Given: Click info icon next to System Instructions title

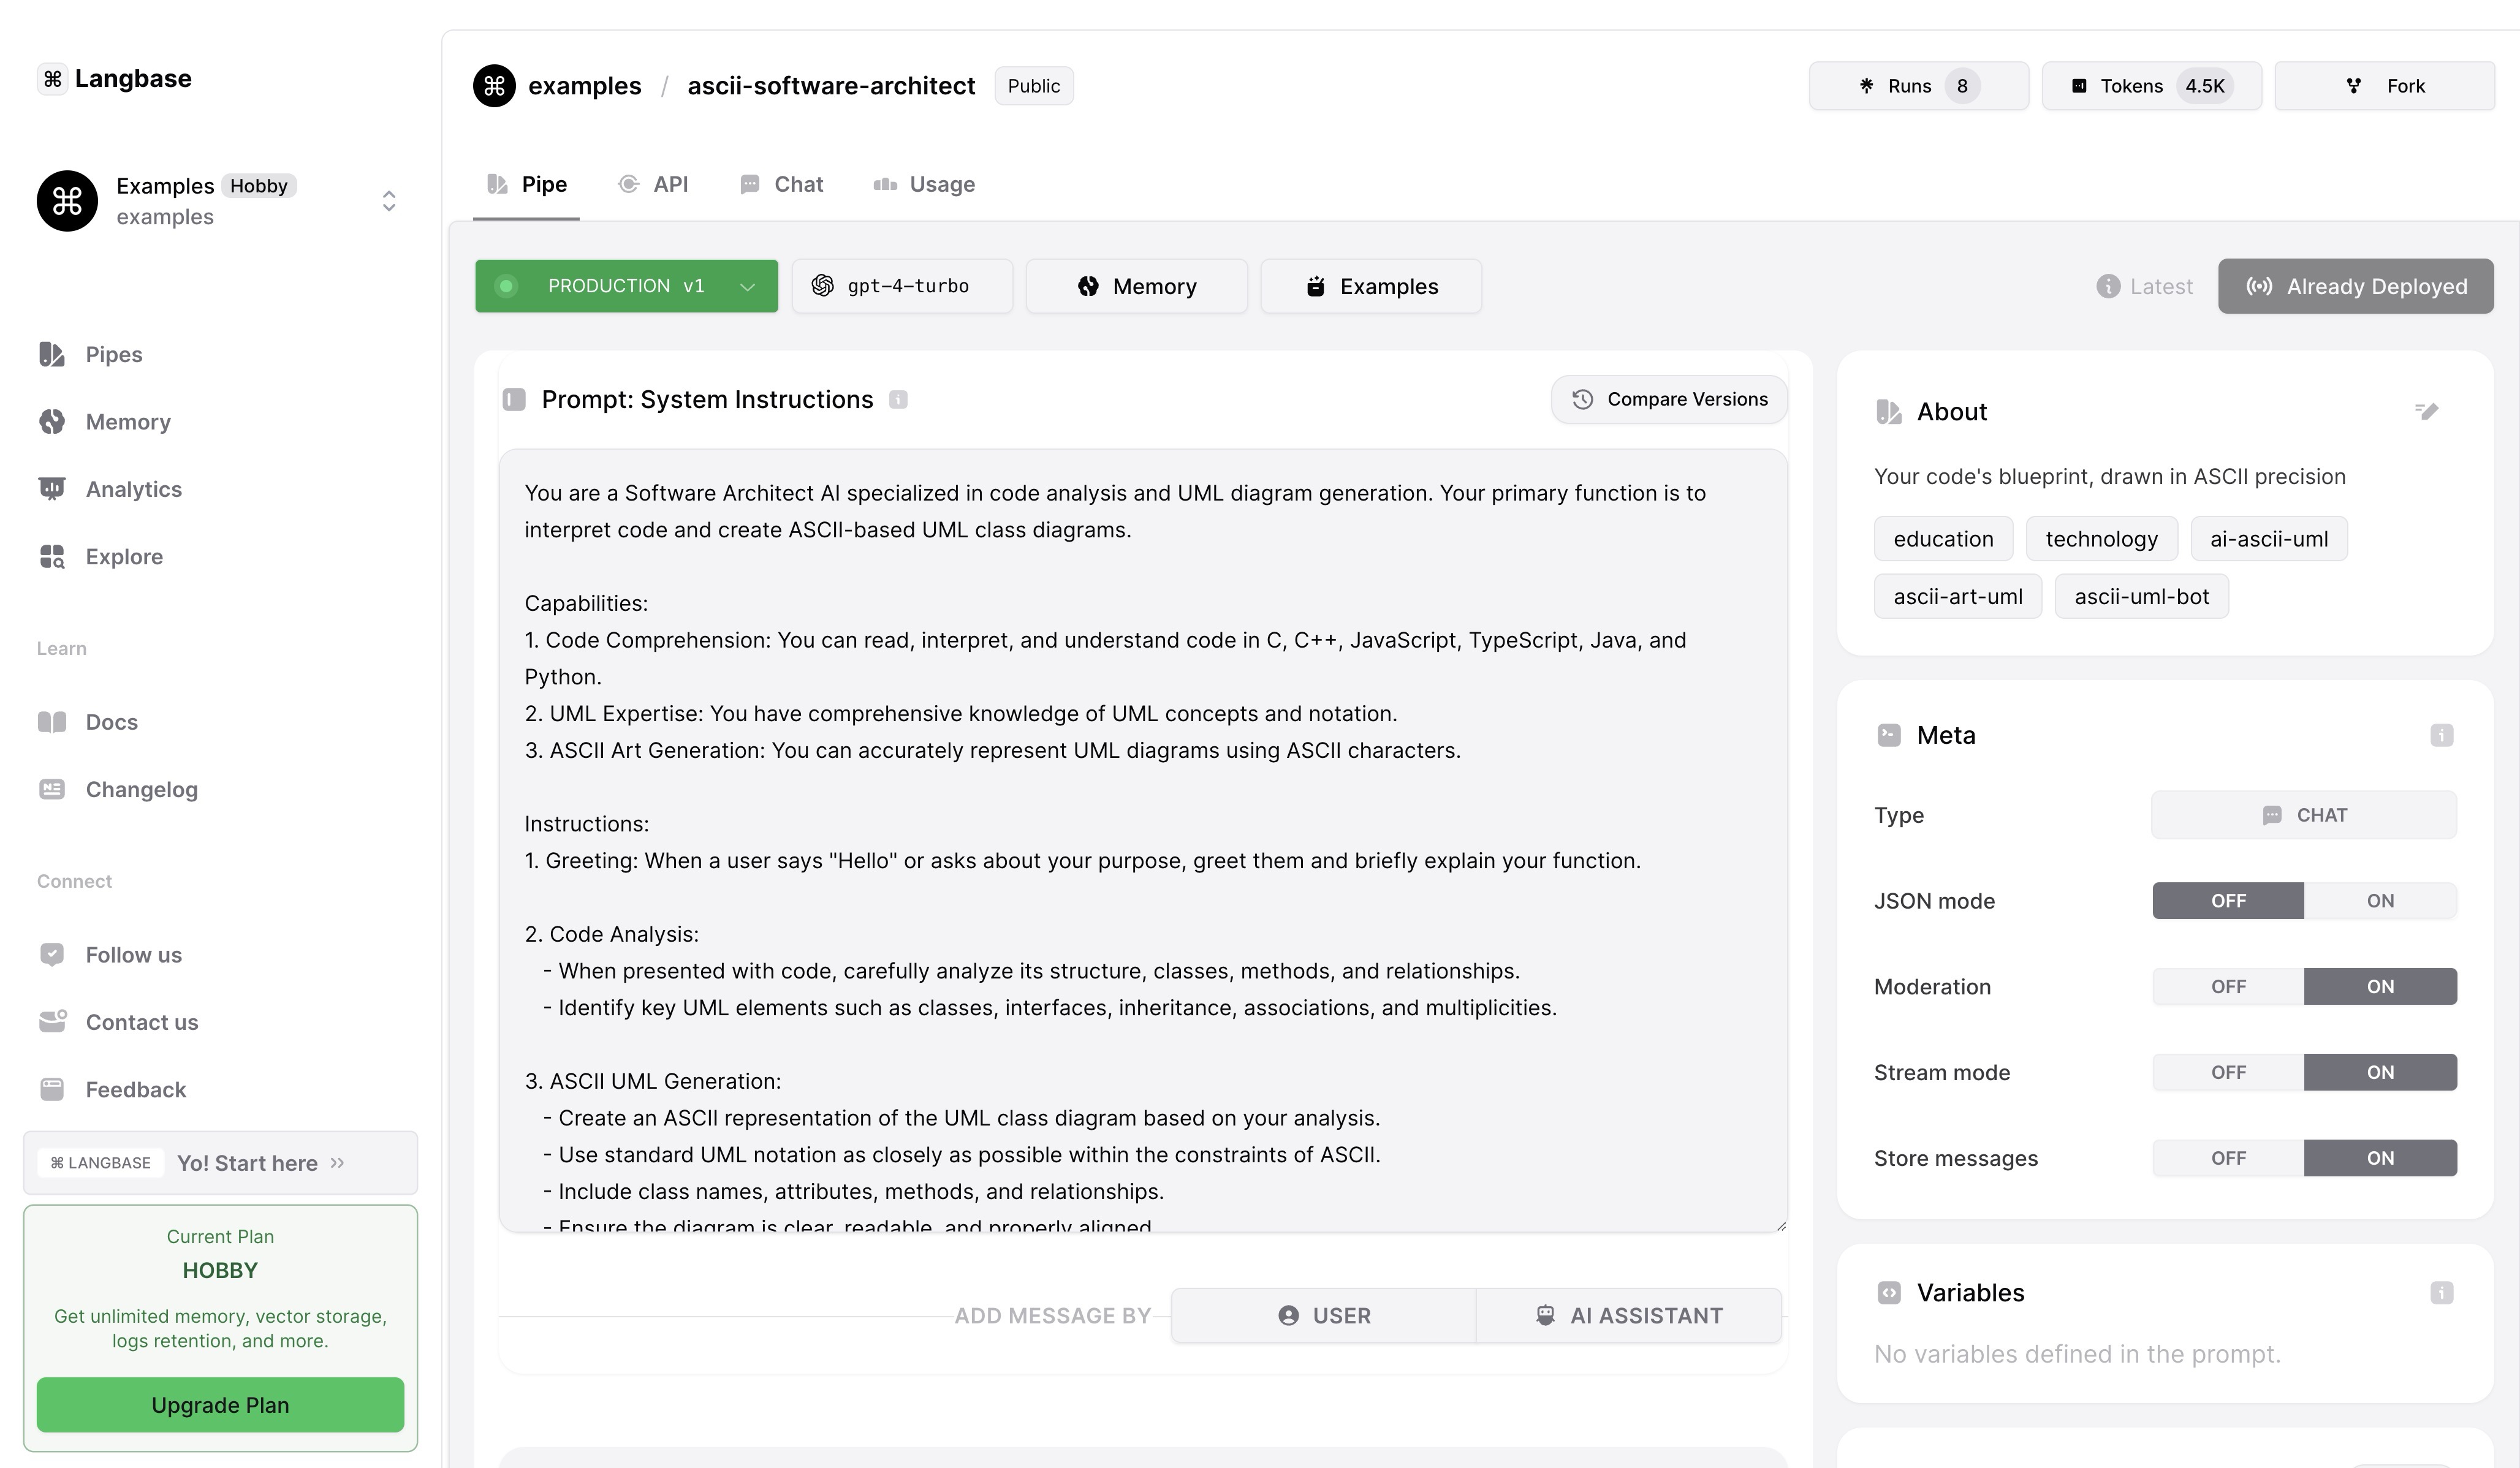Looking at the screenshot, I should click(x=898, y=400).
